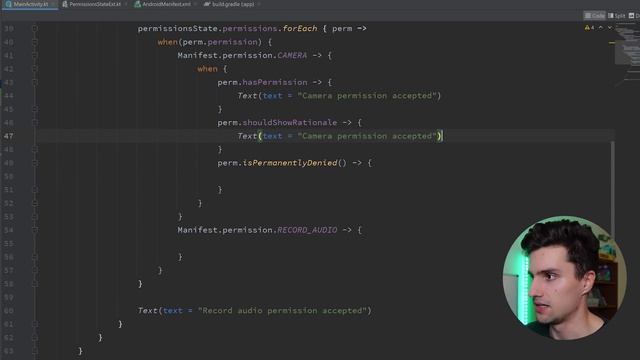Collapse the forEach block on line 39
The height and width of the screenshot is (360, 640).
[x=35, y=29]
